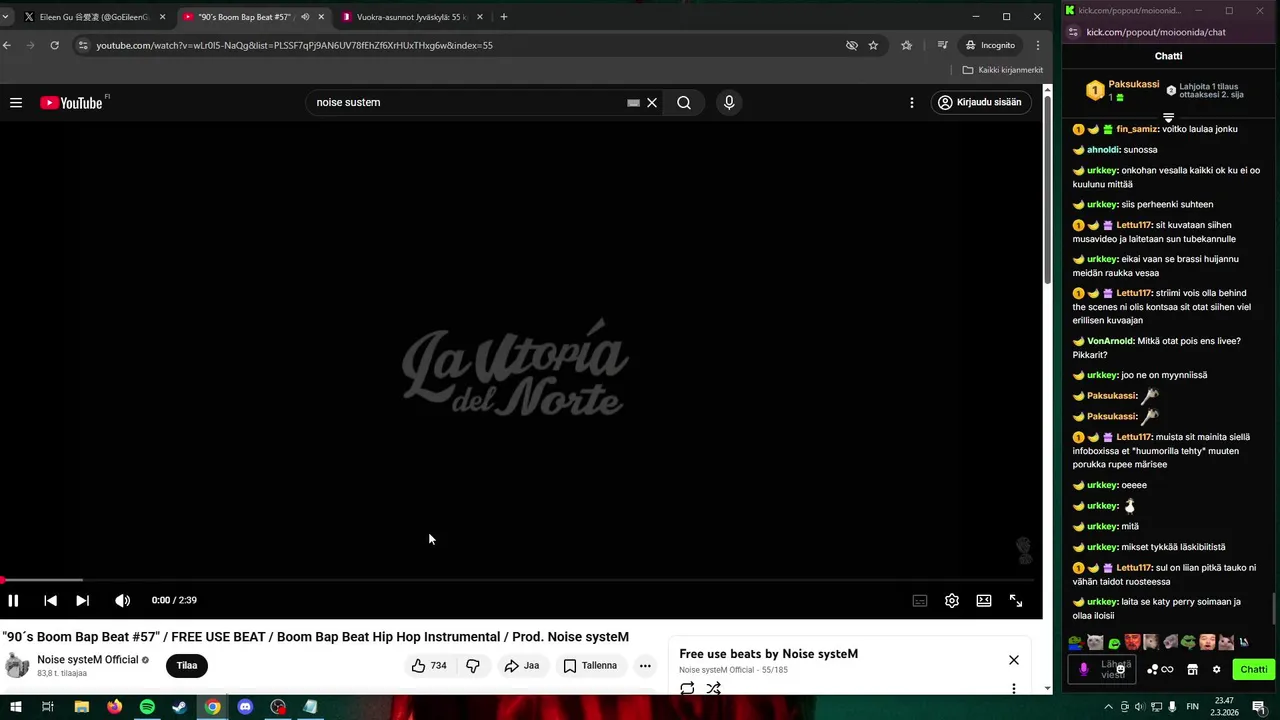Open Noise systeM Official channel name

[88, 660]
